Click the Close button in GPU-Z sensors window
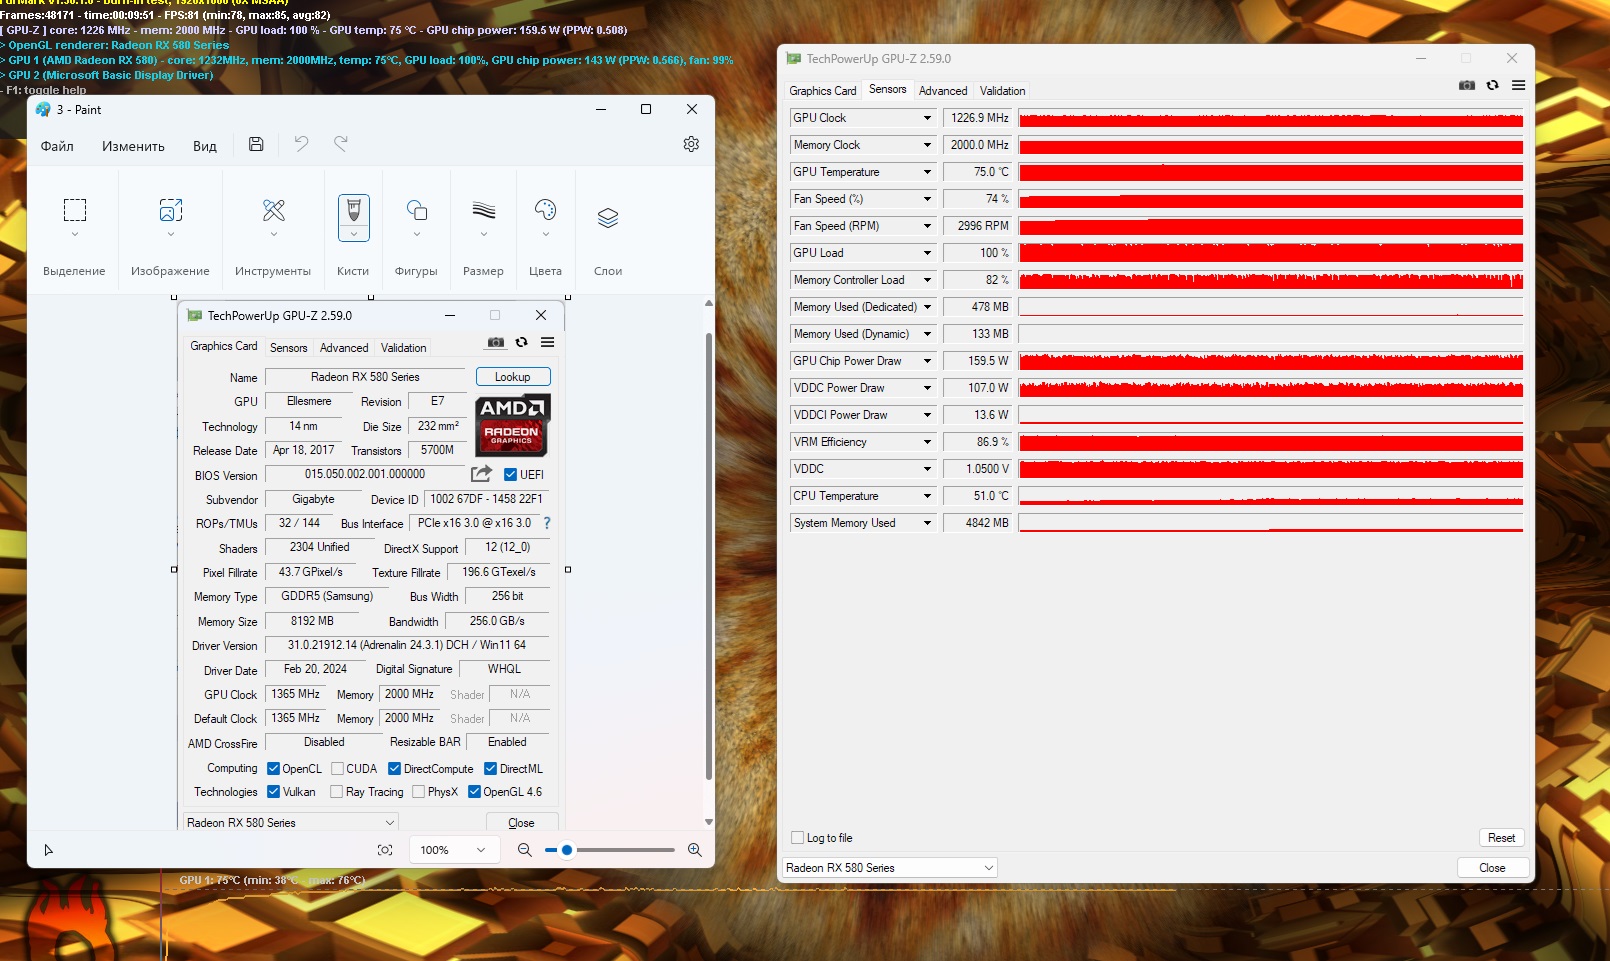Screen dimensions: 1610x961 point(1492,868)
